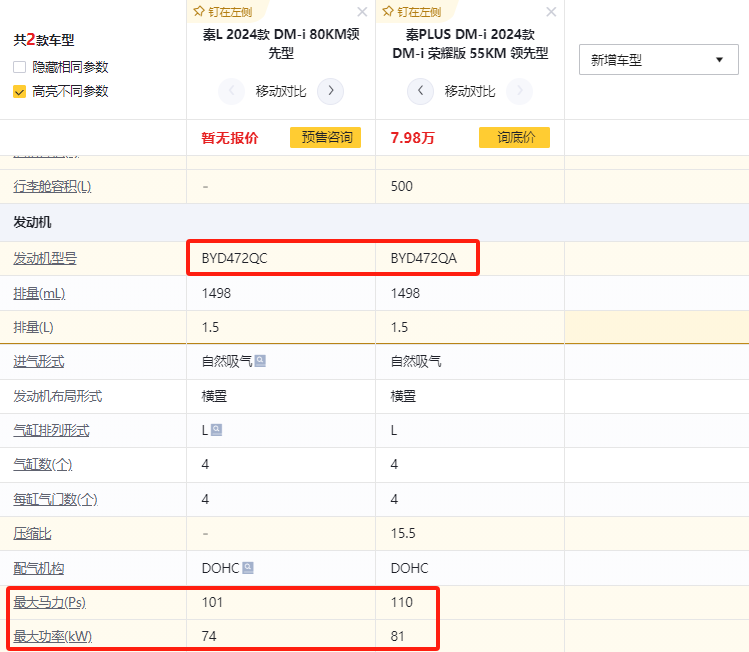This screenshot has width=749, height=652.
Task: Click 秦PLUS DM-i 荣耀版 55KM title
Action: pos(470,43)
